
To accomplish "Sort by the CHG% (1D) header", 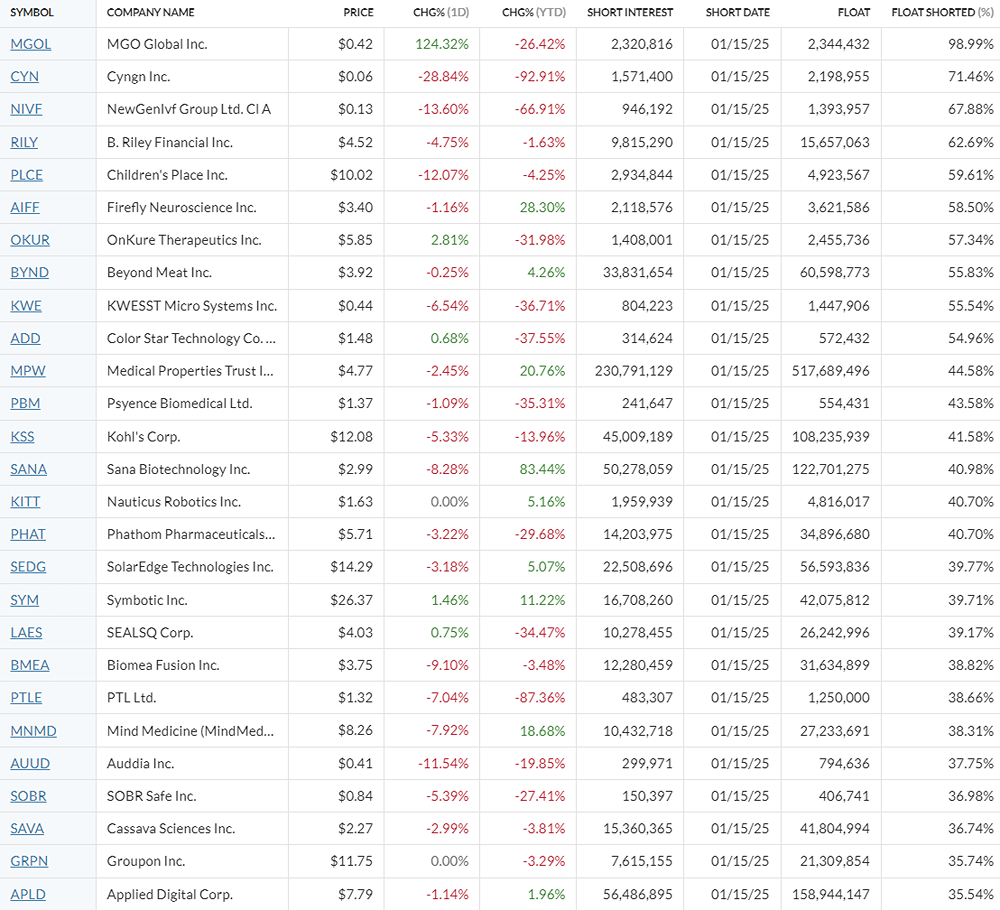I will (441, 12).
